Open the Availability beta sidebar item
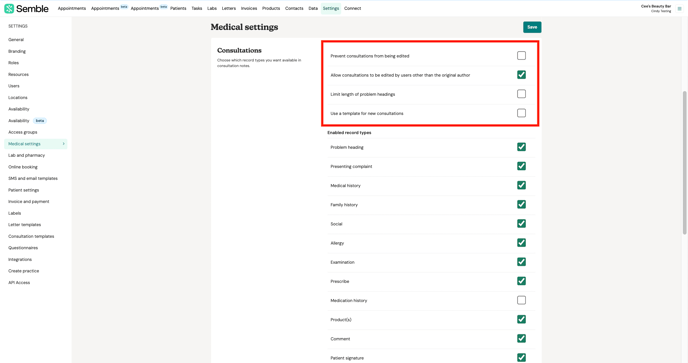The height and width of the screenshot is (363, 688). (x=27, y=121)
